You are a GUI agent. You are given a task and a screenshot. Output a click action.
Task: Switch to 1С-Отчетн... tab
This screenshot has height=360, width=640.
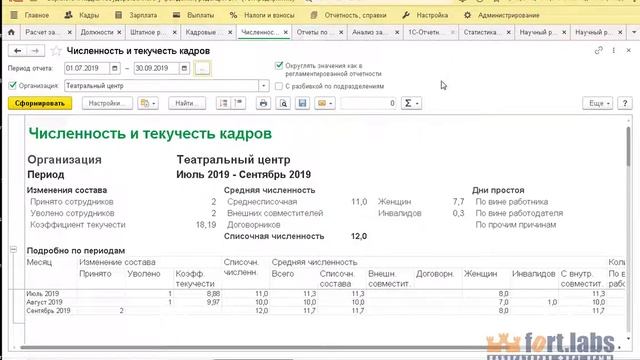coord(424,32)
